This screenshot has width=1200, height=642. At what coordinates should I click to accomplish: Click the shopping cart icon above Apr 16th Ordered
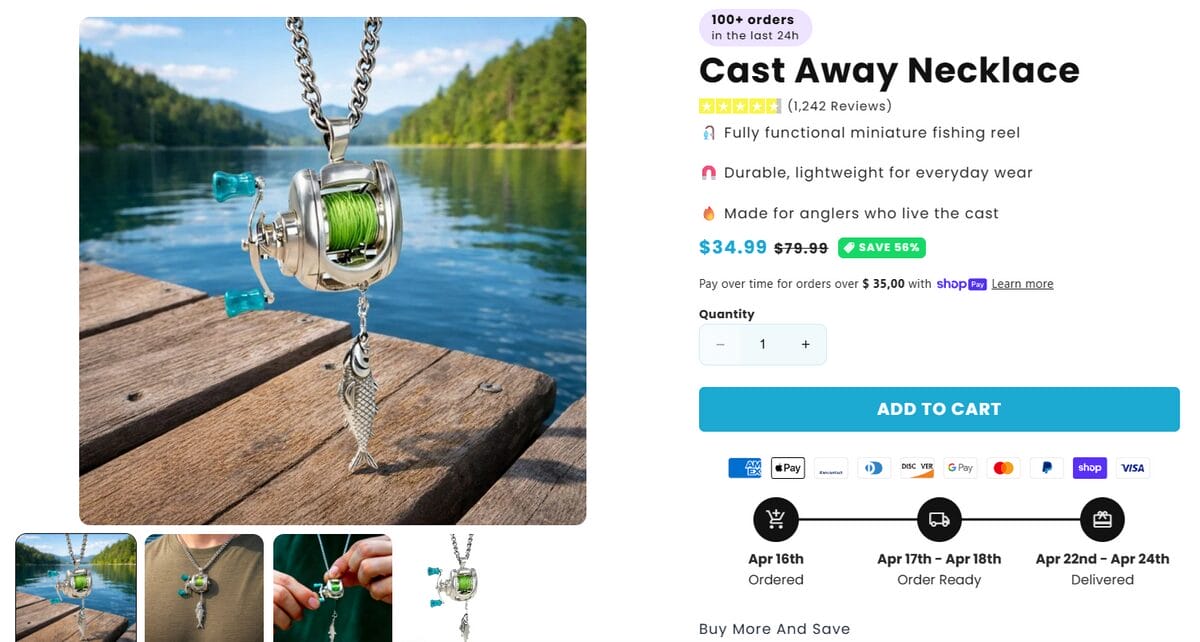click(x=776, y=519)
